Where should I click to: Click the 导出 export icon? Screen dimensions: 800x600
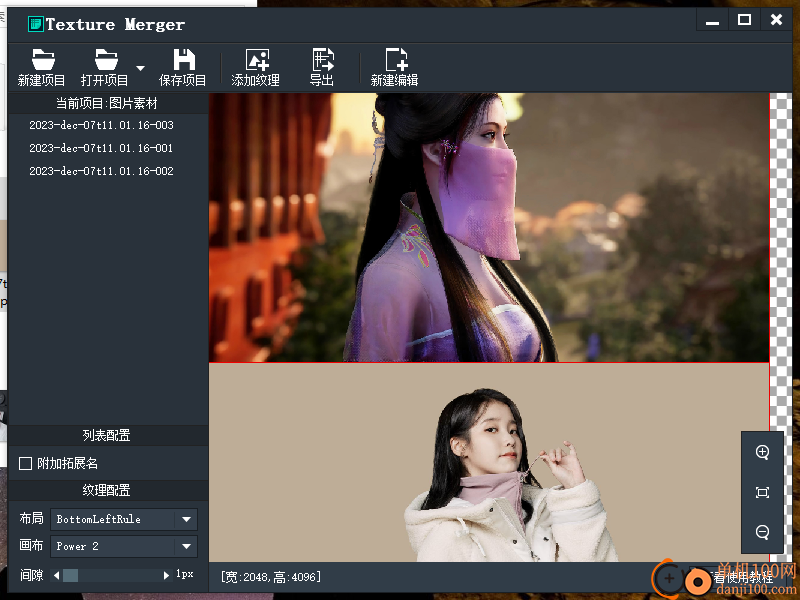pos(323,60)
